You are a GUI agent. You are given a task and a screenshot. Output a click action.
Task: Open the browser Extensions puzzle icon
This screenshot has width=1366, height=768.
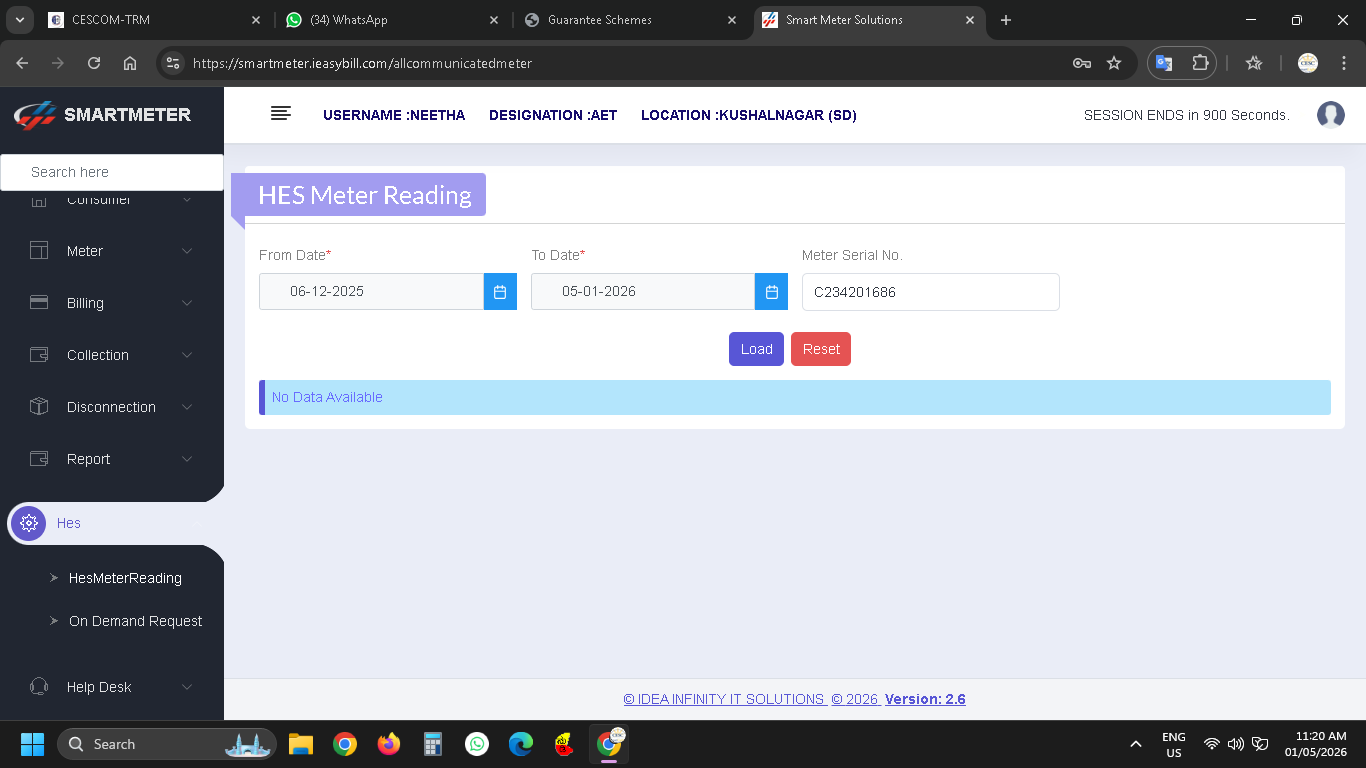[1200, 63]
